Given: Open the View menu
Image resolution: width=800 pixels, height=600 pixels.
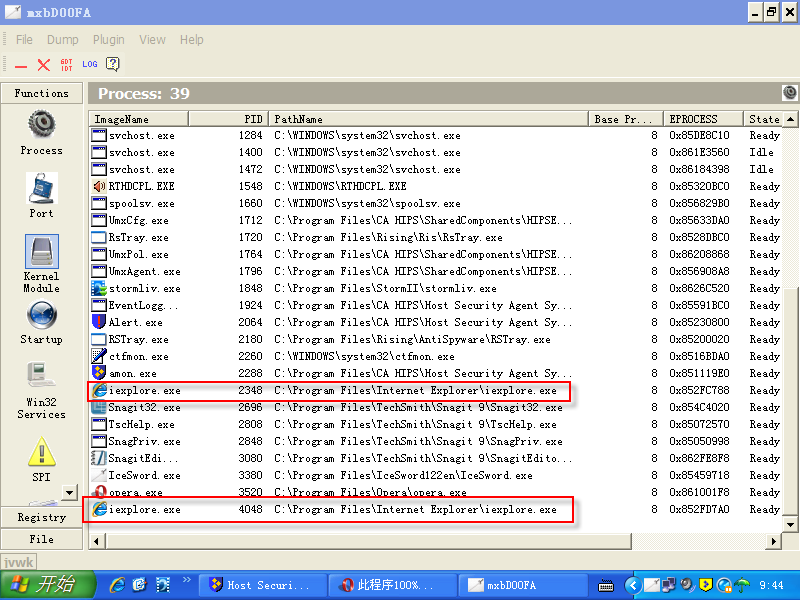Looking at the screenshot, I should pyautogui.click(x=152, y=40).
